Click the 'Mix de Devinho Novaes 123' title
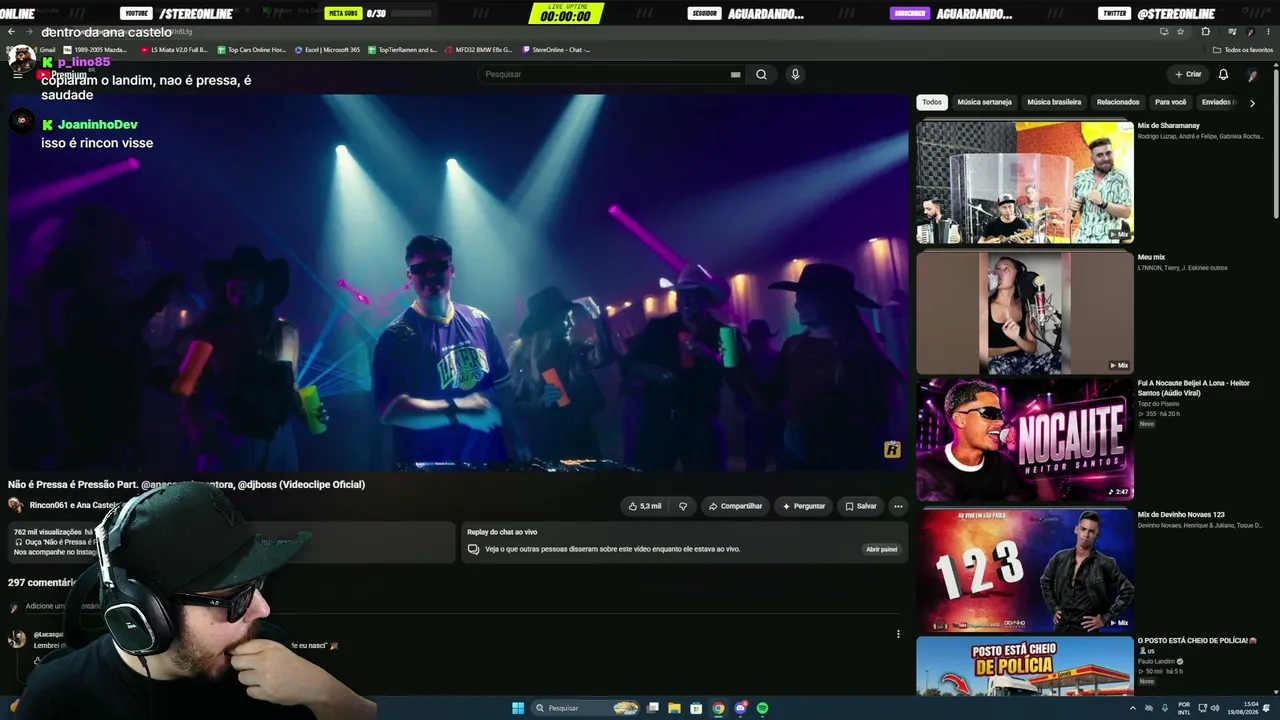The height and width of the screenshot is (720, 1280). tap(1181, 514)
